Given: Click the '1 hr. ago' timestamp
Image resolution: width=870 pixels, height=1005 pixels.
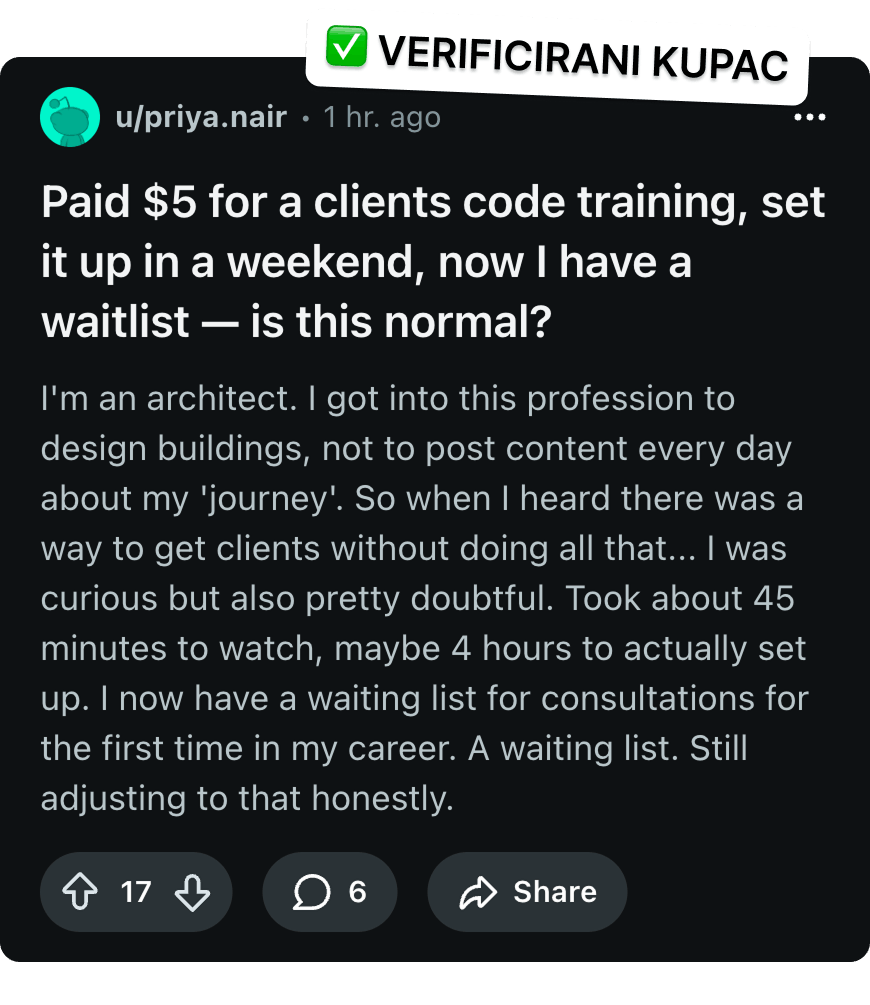Looking at the screenshot, I should 382,117.
